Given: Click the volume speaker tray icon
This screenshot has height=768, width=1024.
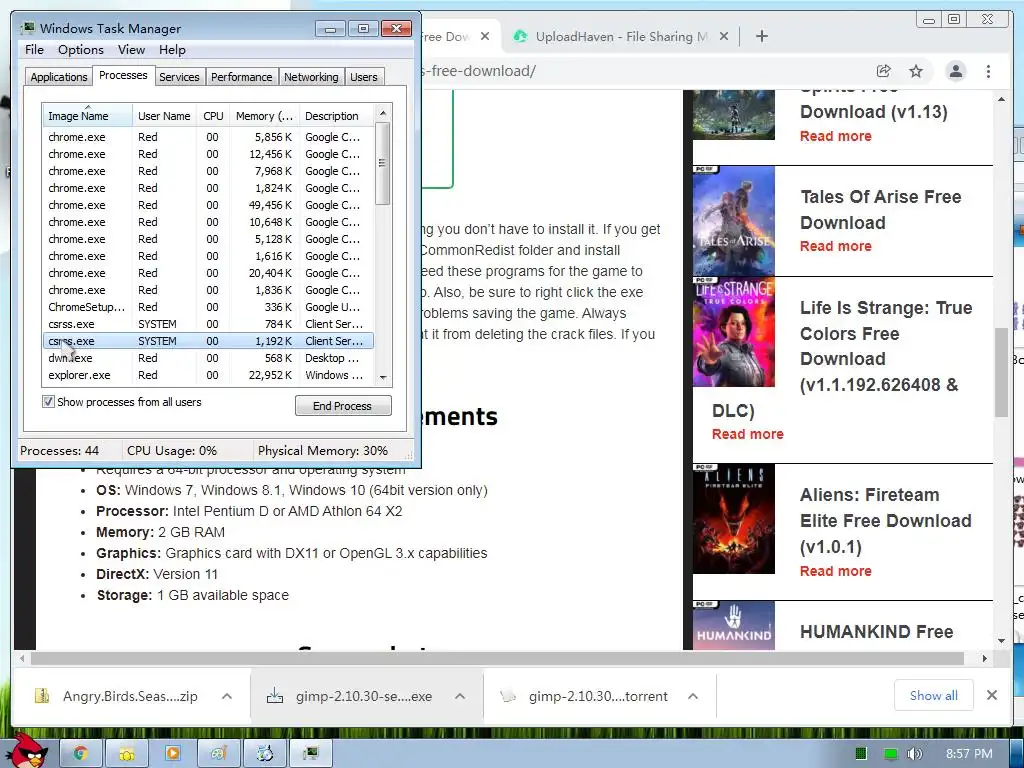Looking at the screenshot, I should click(x=915, y=754).
